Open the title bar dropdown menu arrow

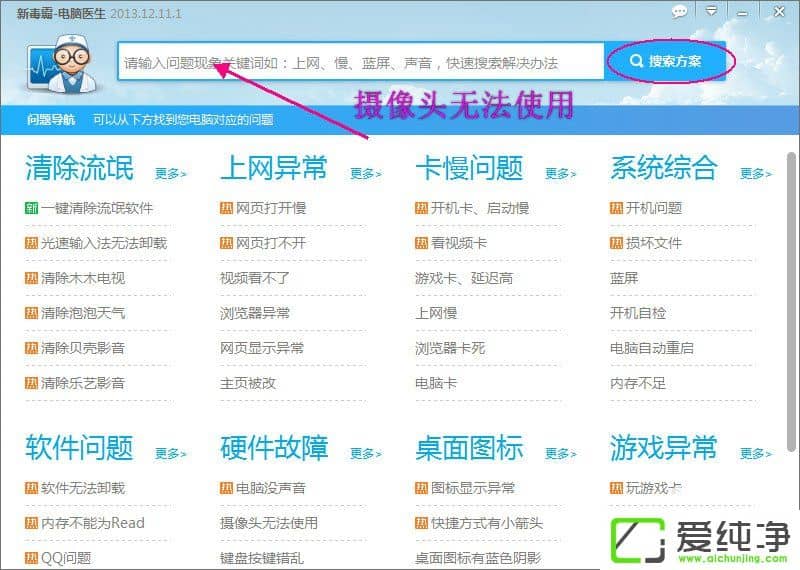(x=711, y=11)
